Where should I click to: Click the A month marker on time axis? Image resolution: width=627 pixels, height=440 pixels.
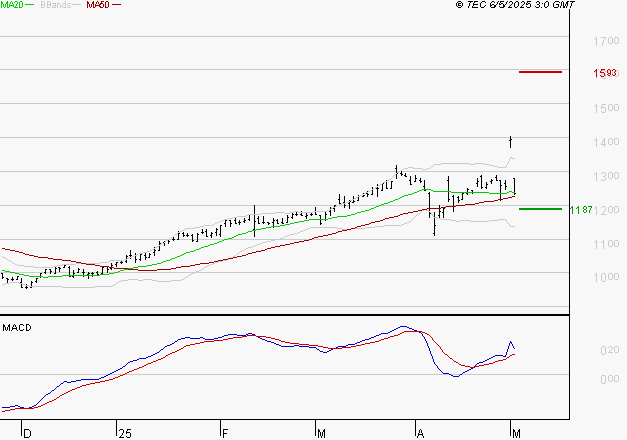point(420,434)
